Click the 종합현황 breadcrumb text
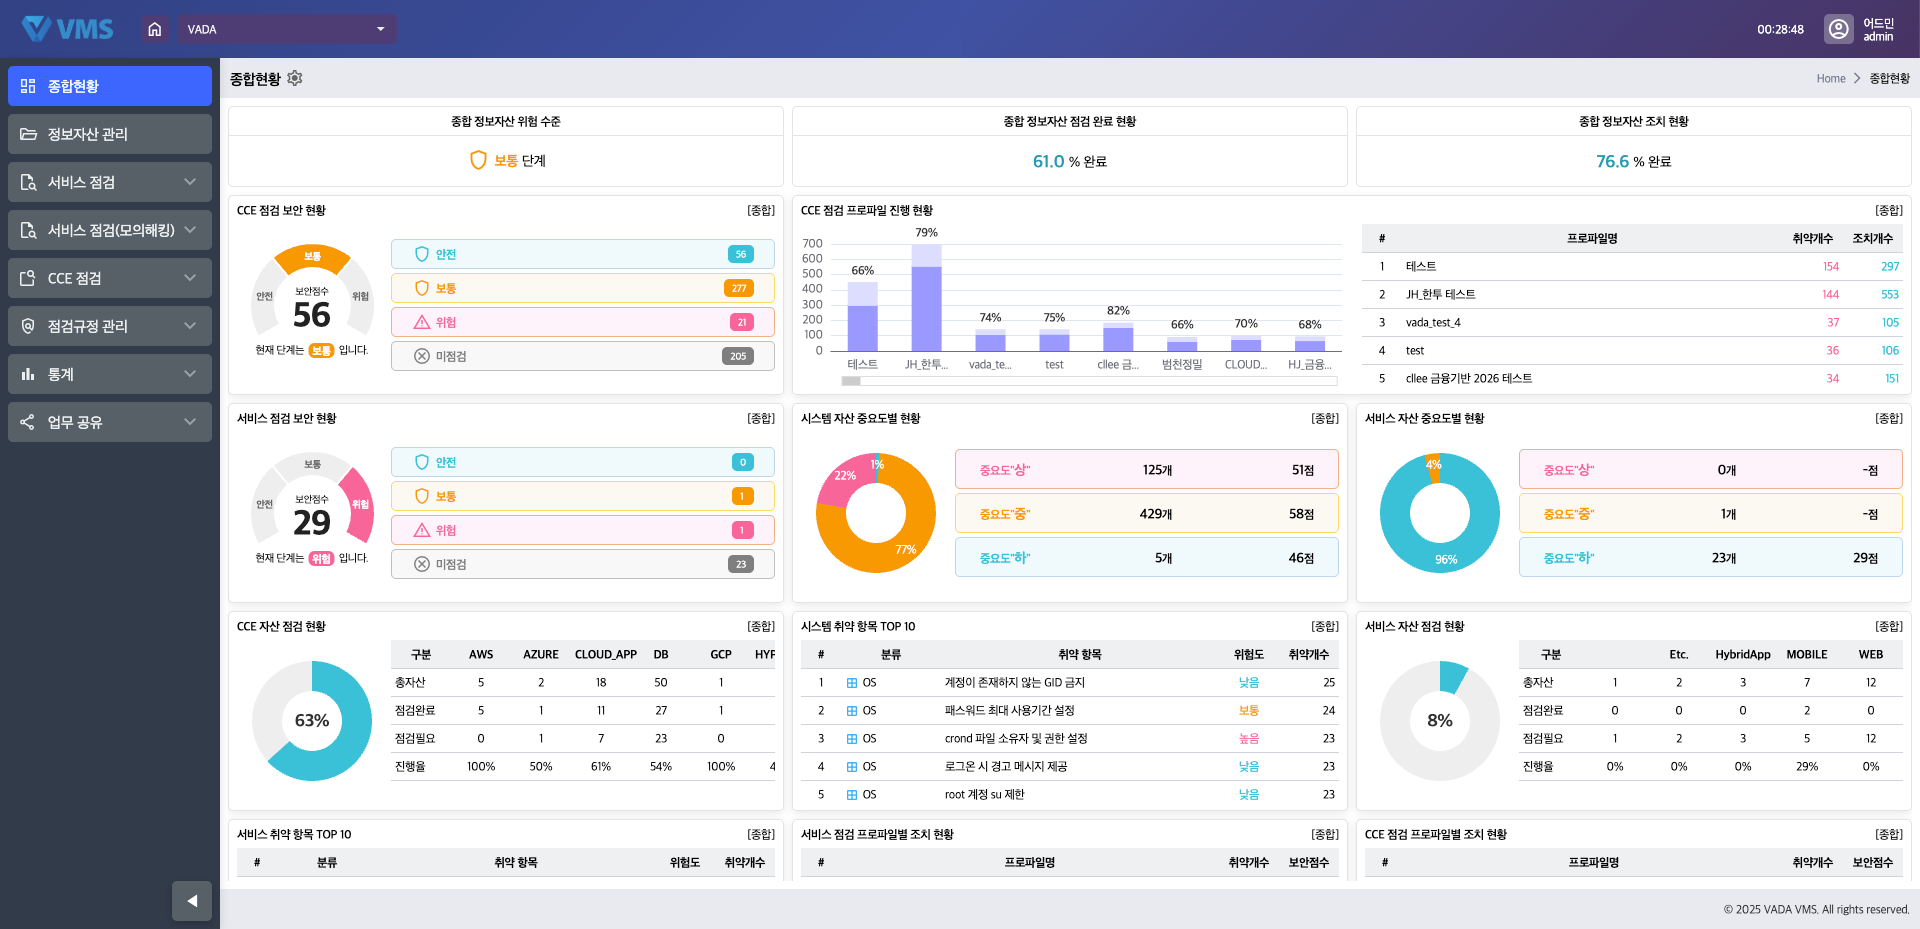The height and width of the screenshot is (929, 1920). pyautogui.click(x=1889, y=78)
